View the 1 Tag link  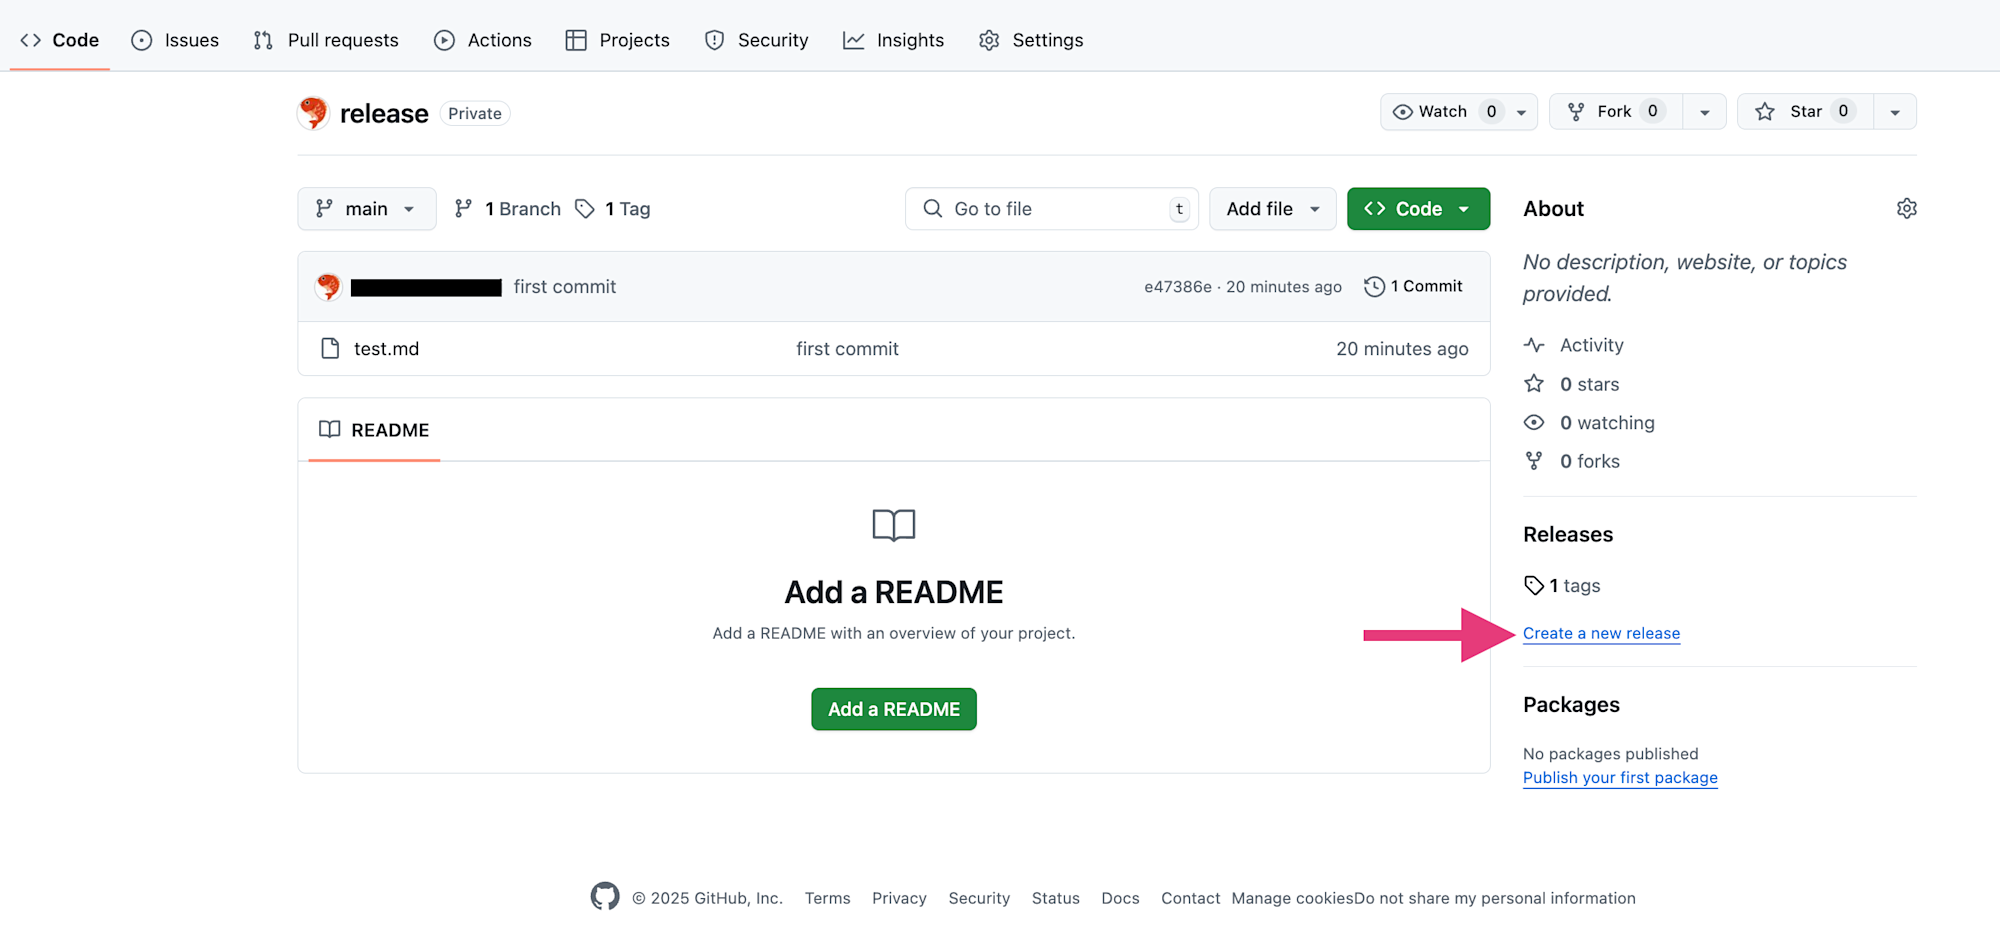(613, 209)
